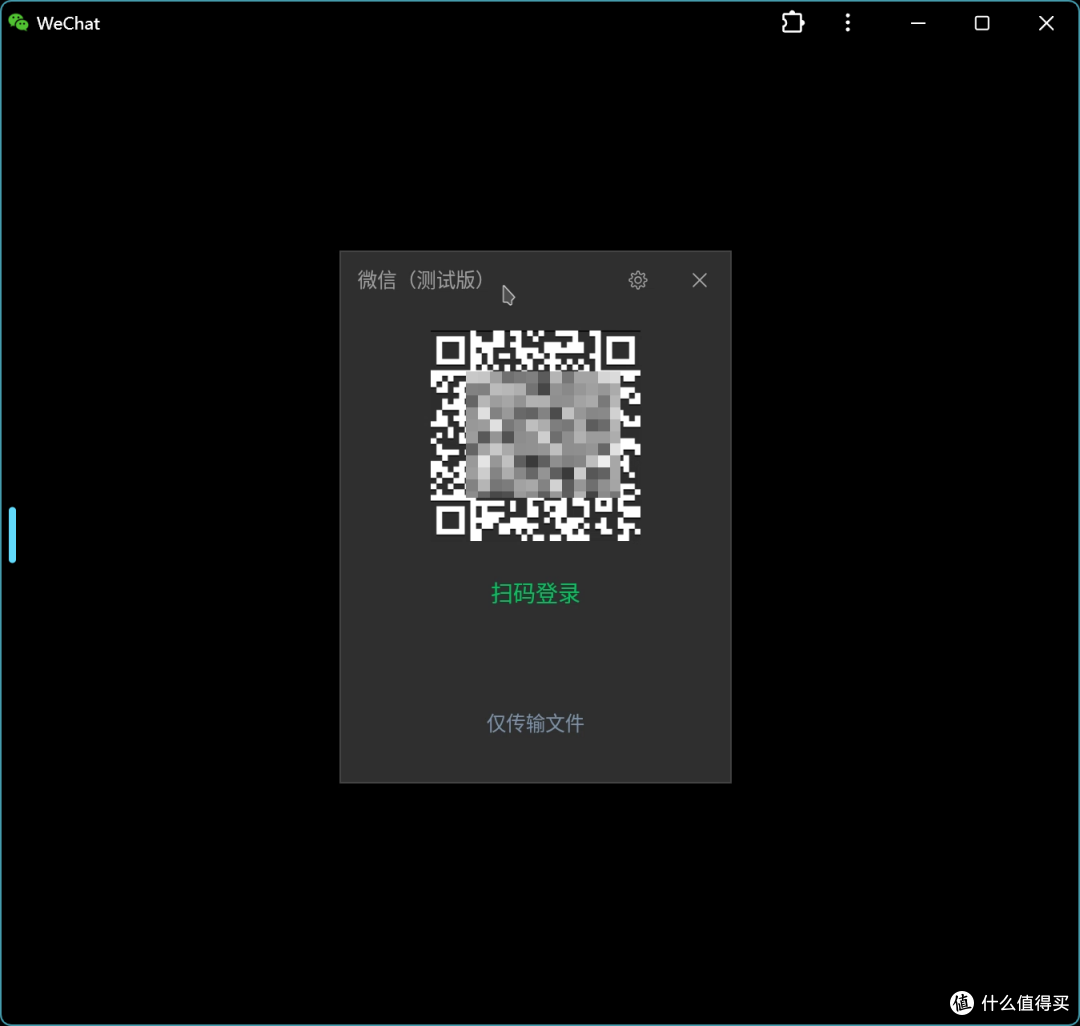Click the green WeChat logo icon
Viewport: 1080px width, 1026px height.
coord(17,22)
